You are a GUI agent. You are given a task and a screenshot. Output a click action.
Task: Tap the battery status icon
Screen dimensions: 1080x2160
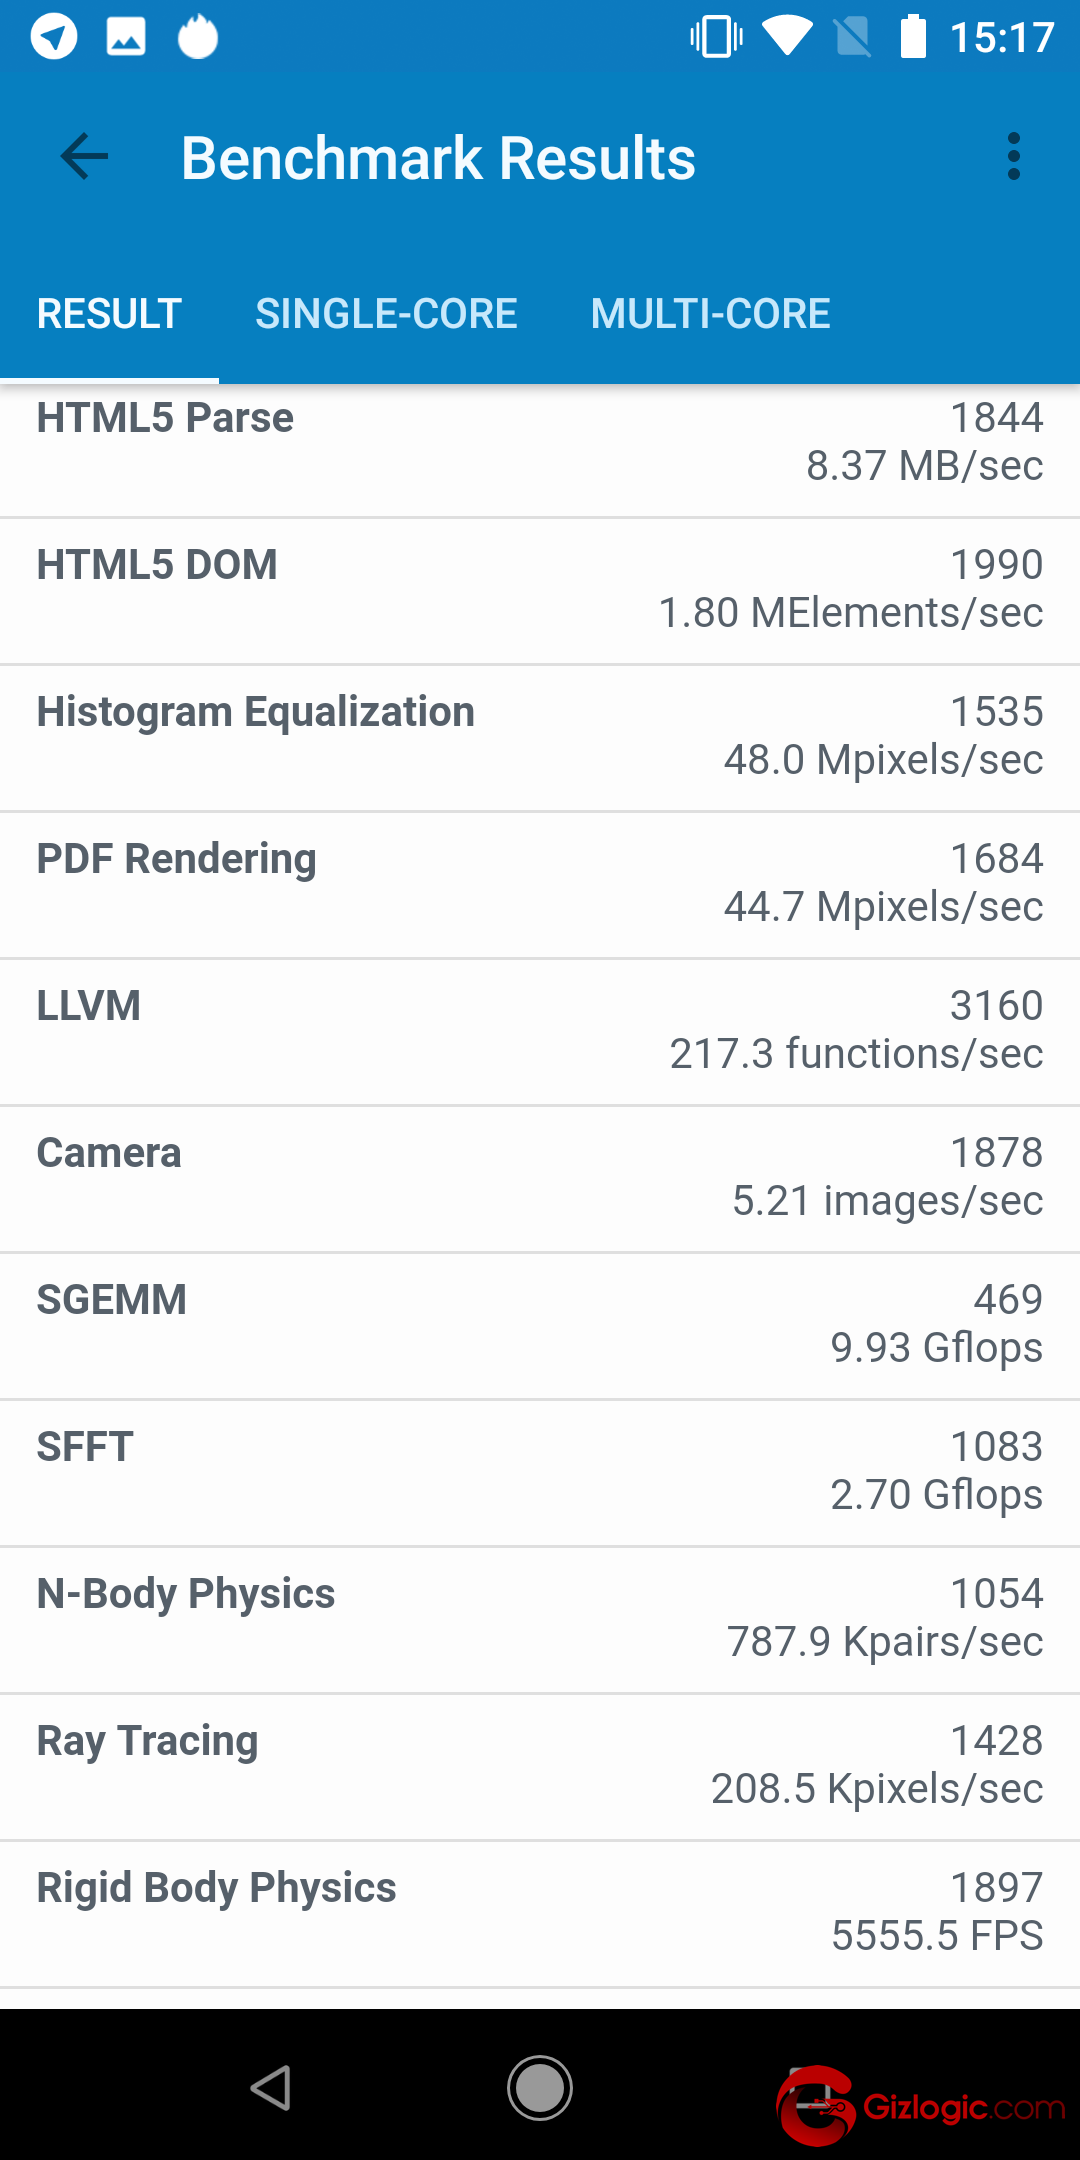tap(913, 37)
